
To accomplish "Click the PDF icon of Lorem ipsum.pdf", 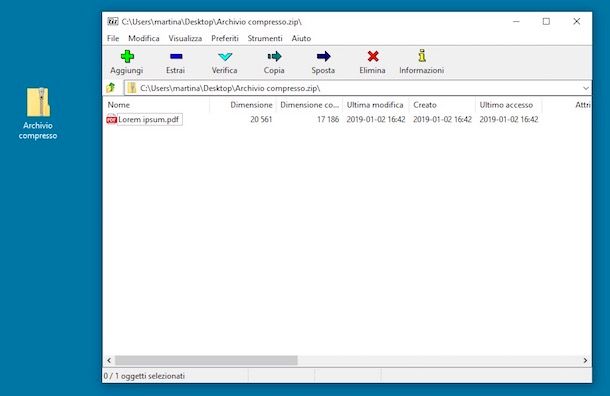I will 111,119.
